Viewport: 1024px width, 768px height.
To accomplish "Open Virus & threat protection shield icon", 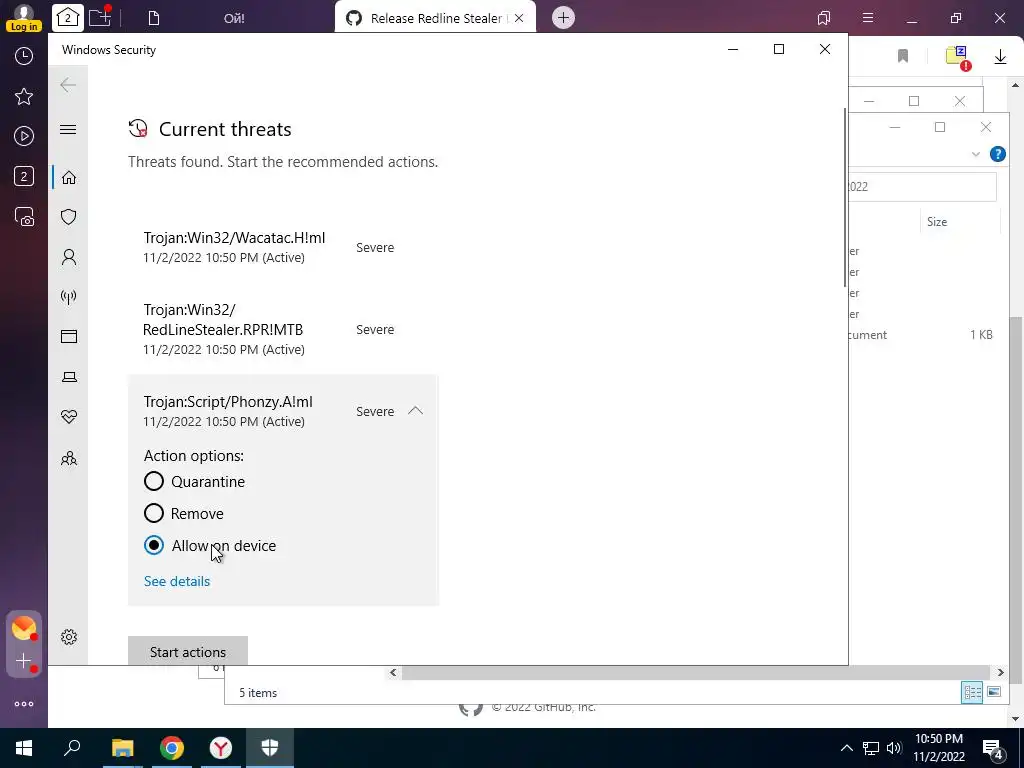I will (69, 217).
